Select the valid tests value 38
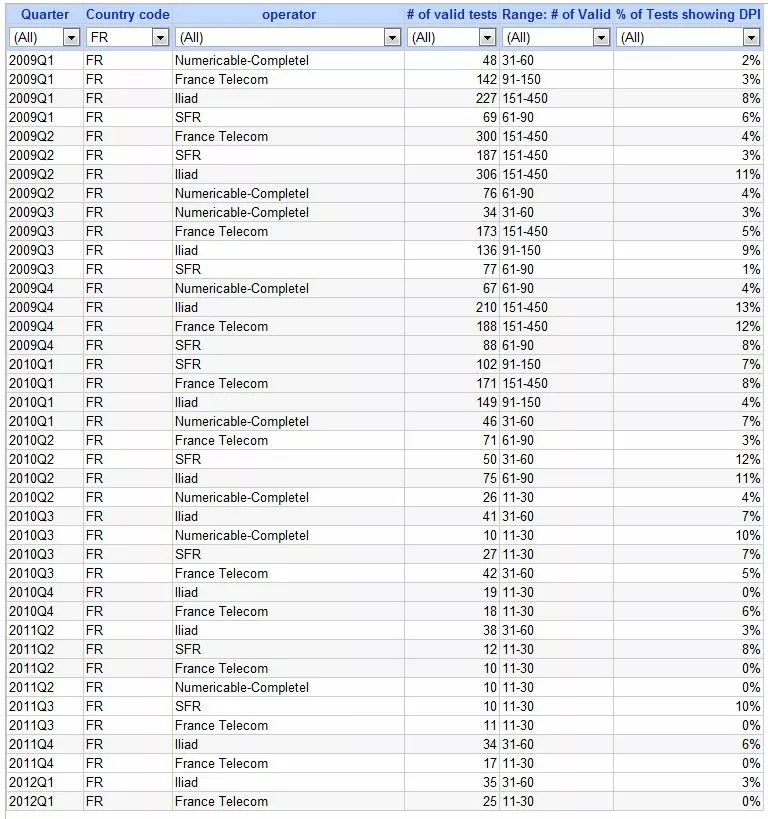This screenshot has height=819, width=768. click(x=490, y=630)
